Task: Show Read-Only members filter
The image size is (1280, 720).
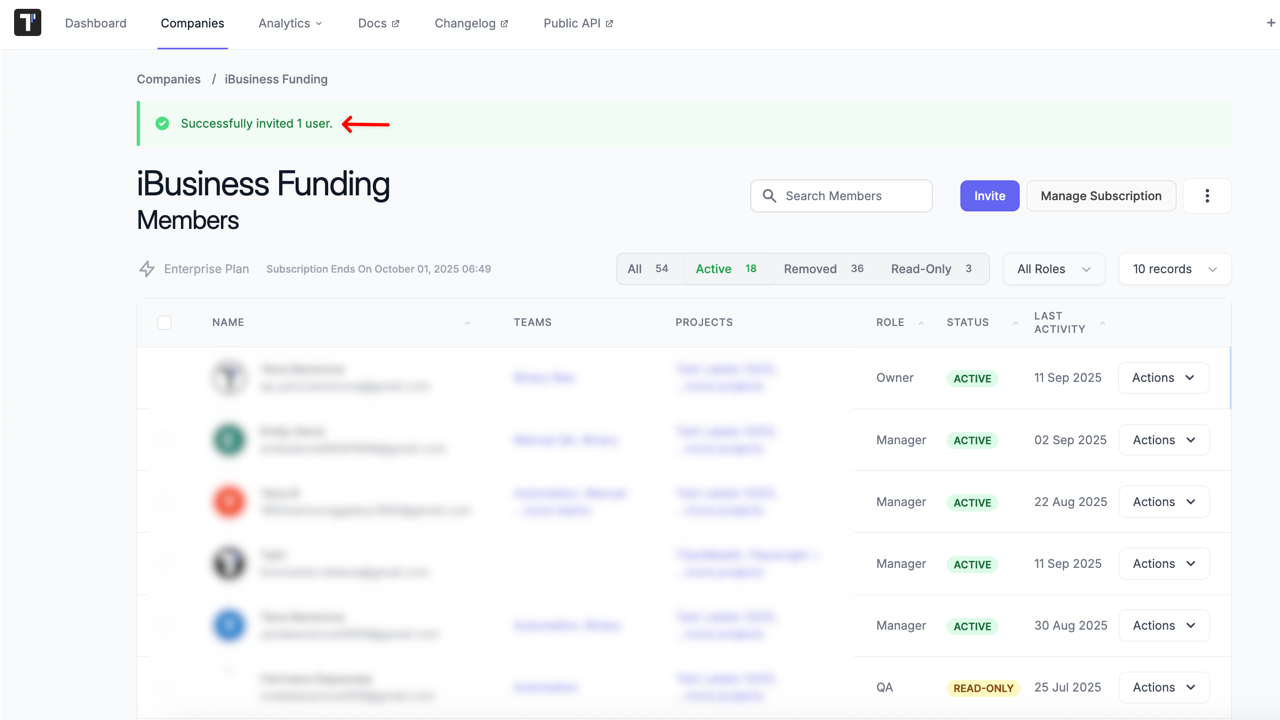Action: click(x=931, y=269)
